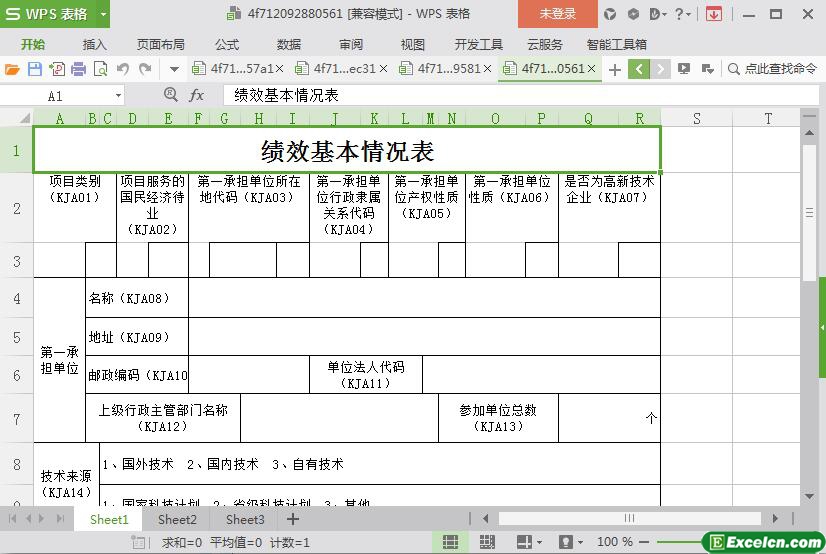Click the skin/theme icon in title bar
The image size is (826, 554).
point(610,14)
